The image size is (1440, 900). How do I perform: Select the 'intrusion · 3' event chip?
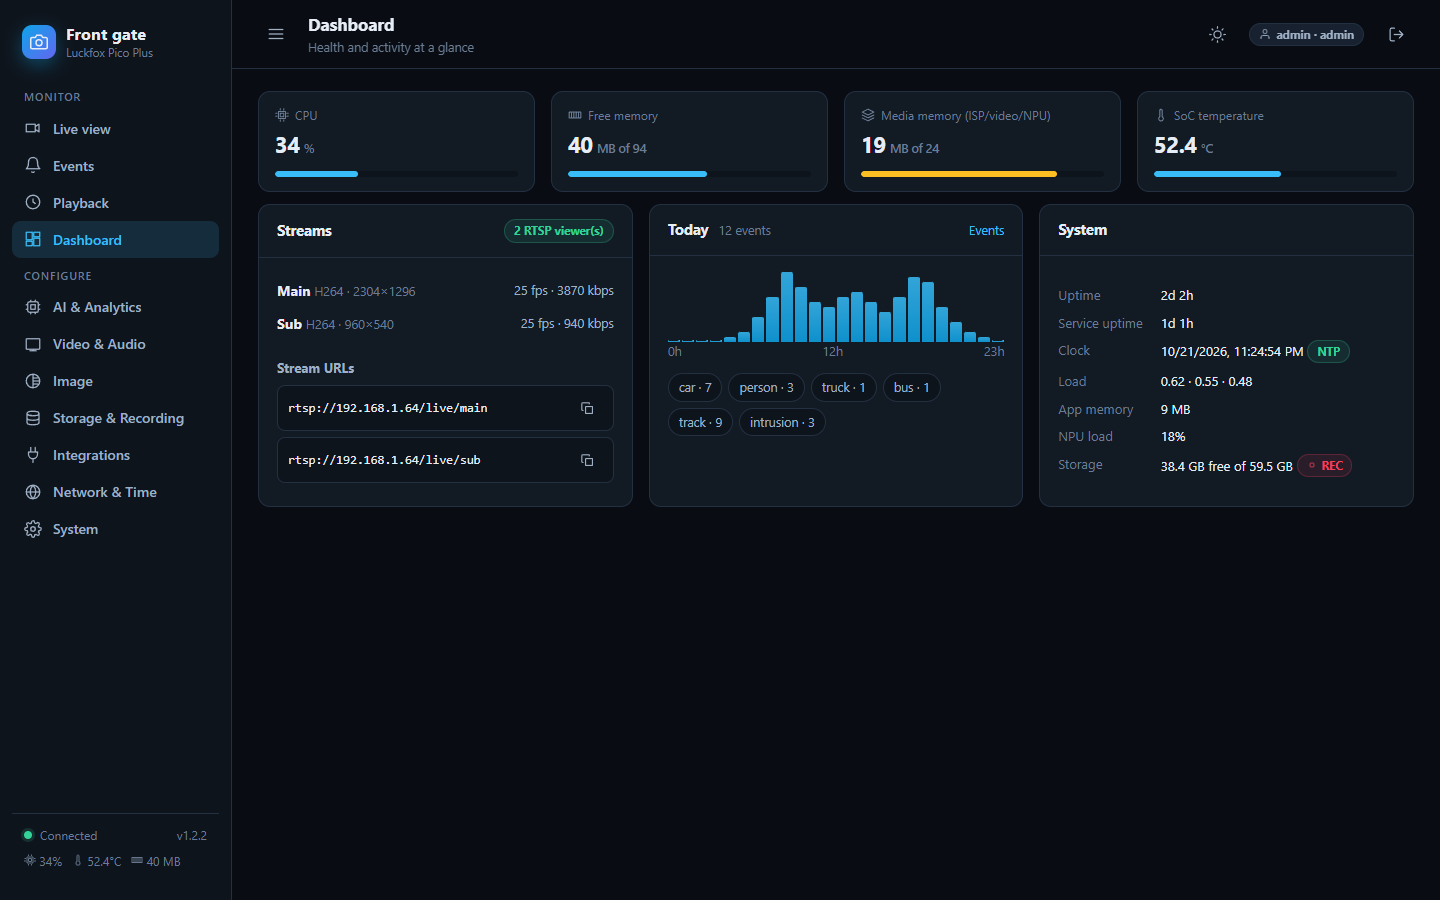782,423
